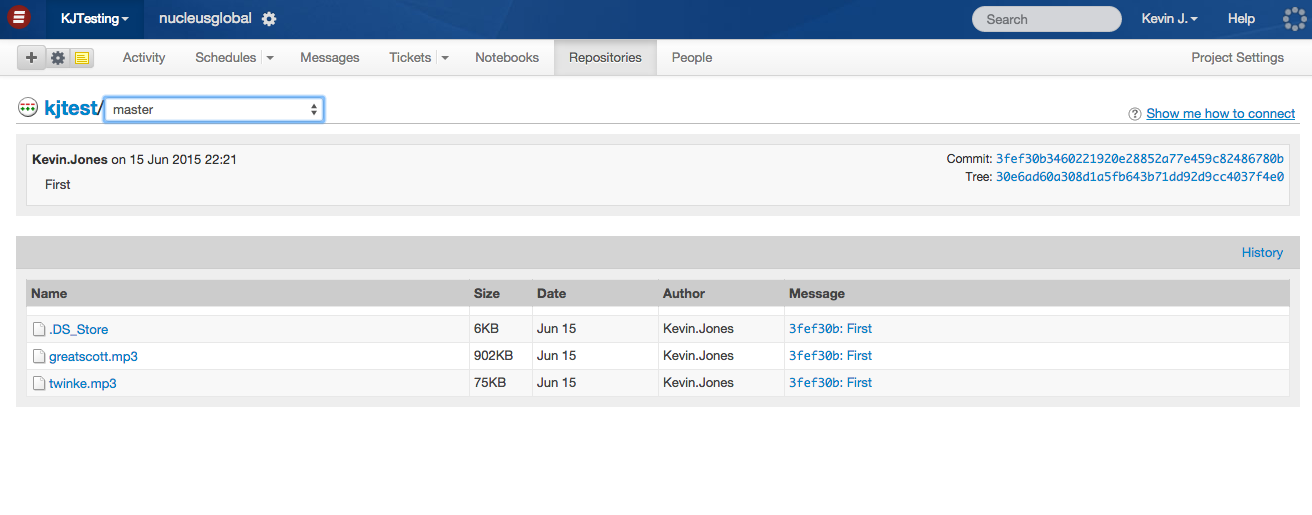
Task: Open the Tickets tab
Action: [410, 58]
